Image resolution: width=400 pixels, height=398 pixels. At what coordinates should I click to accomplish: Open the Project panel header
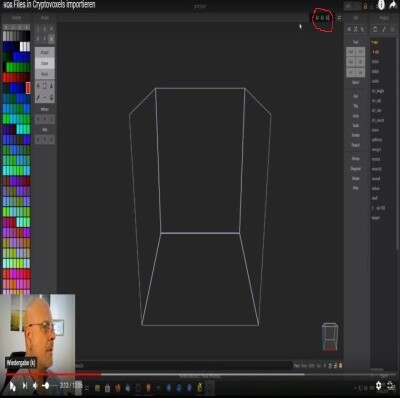click(x=384, y=18)
